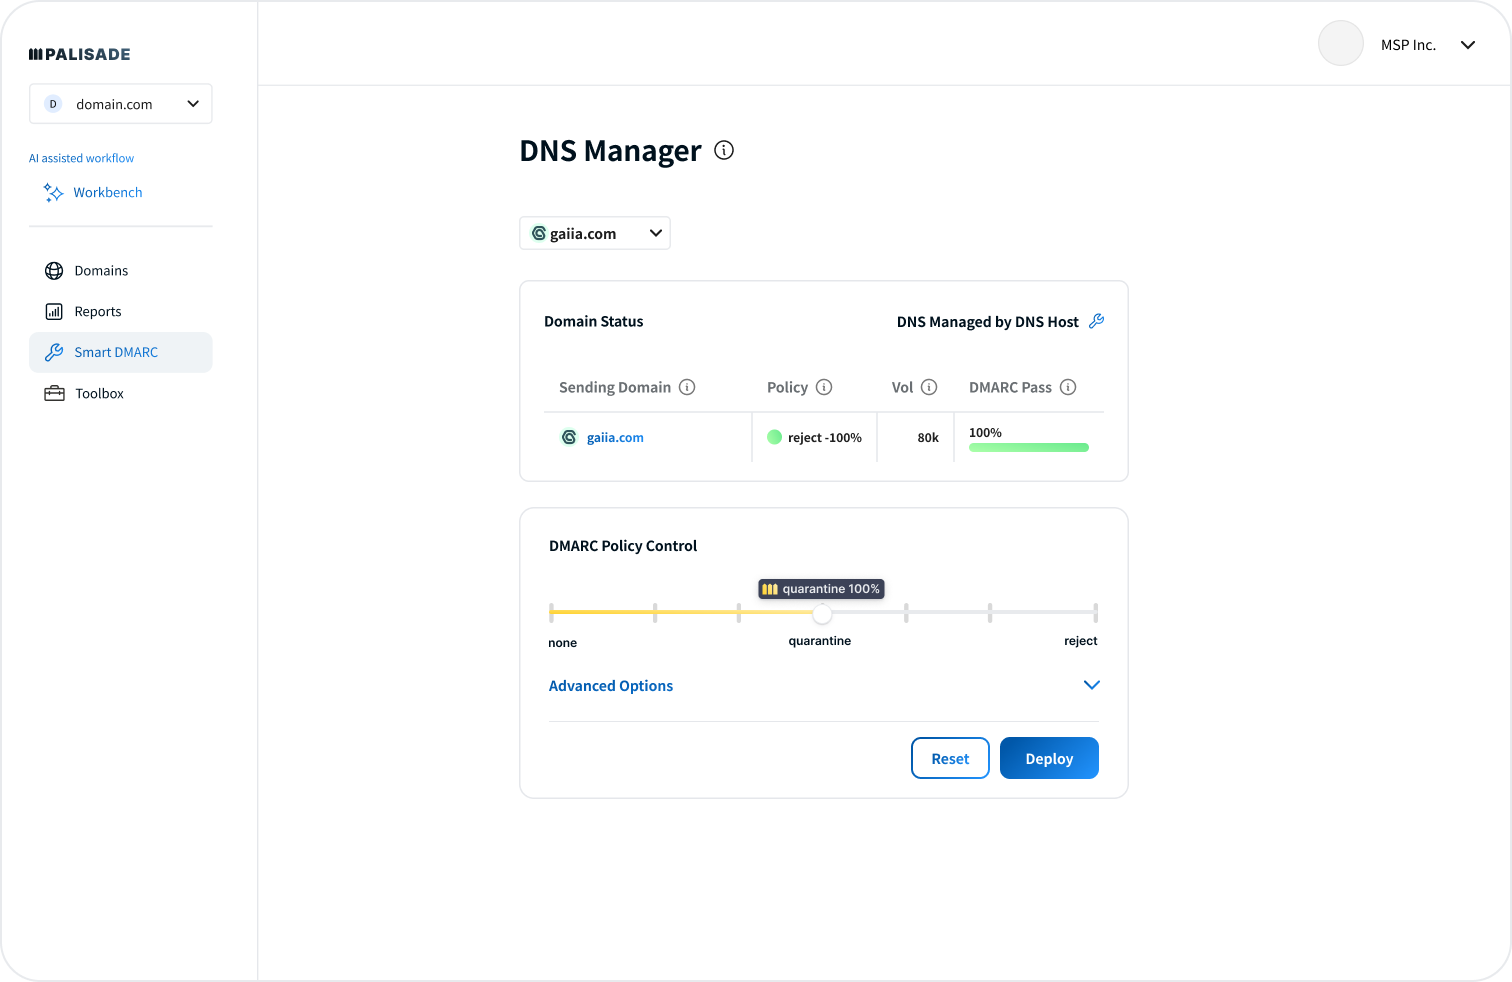This screenshot has width=1512, height=982.
Task: Click the DMARC Pass info icon
Action: (x=1068, y=387)
